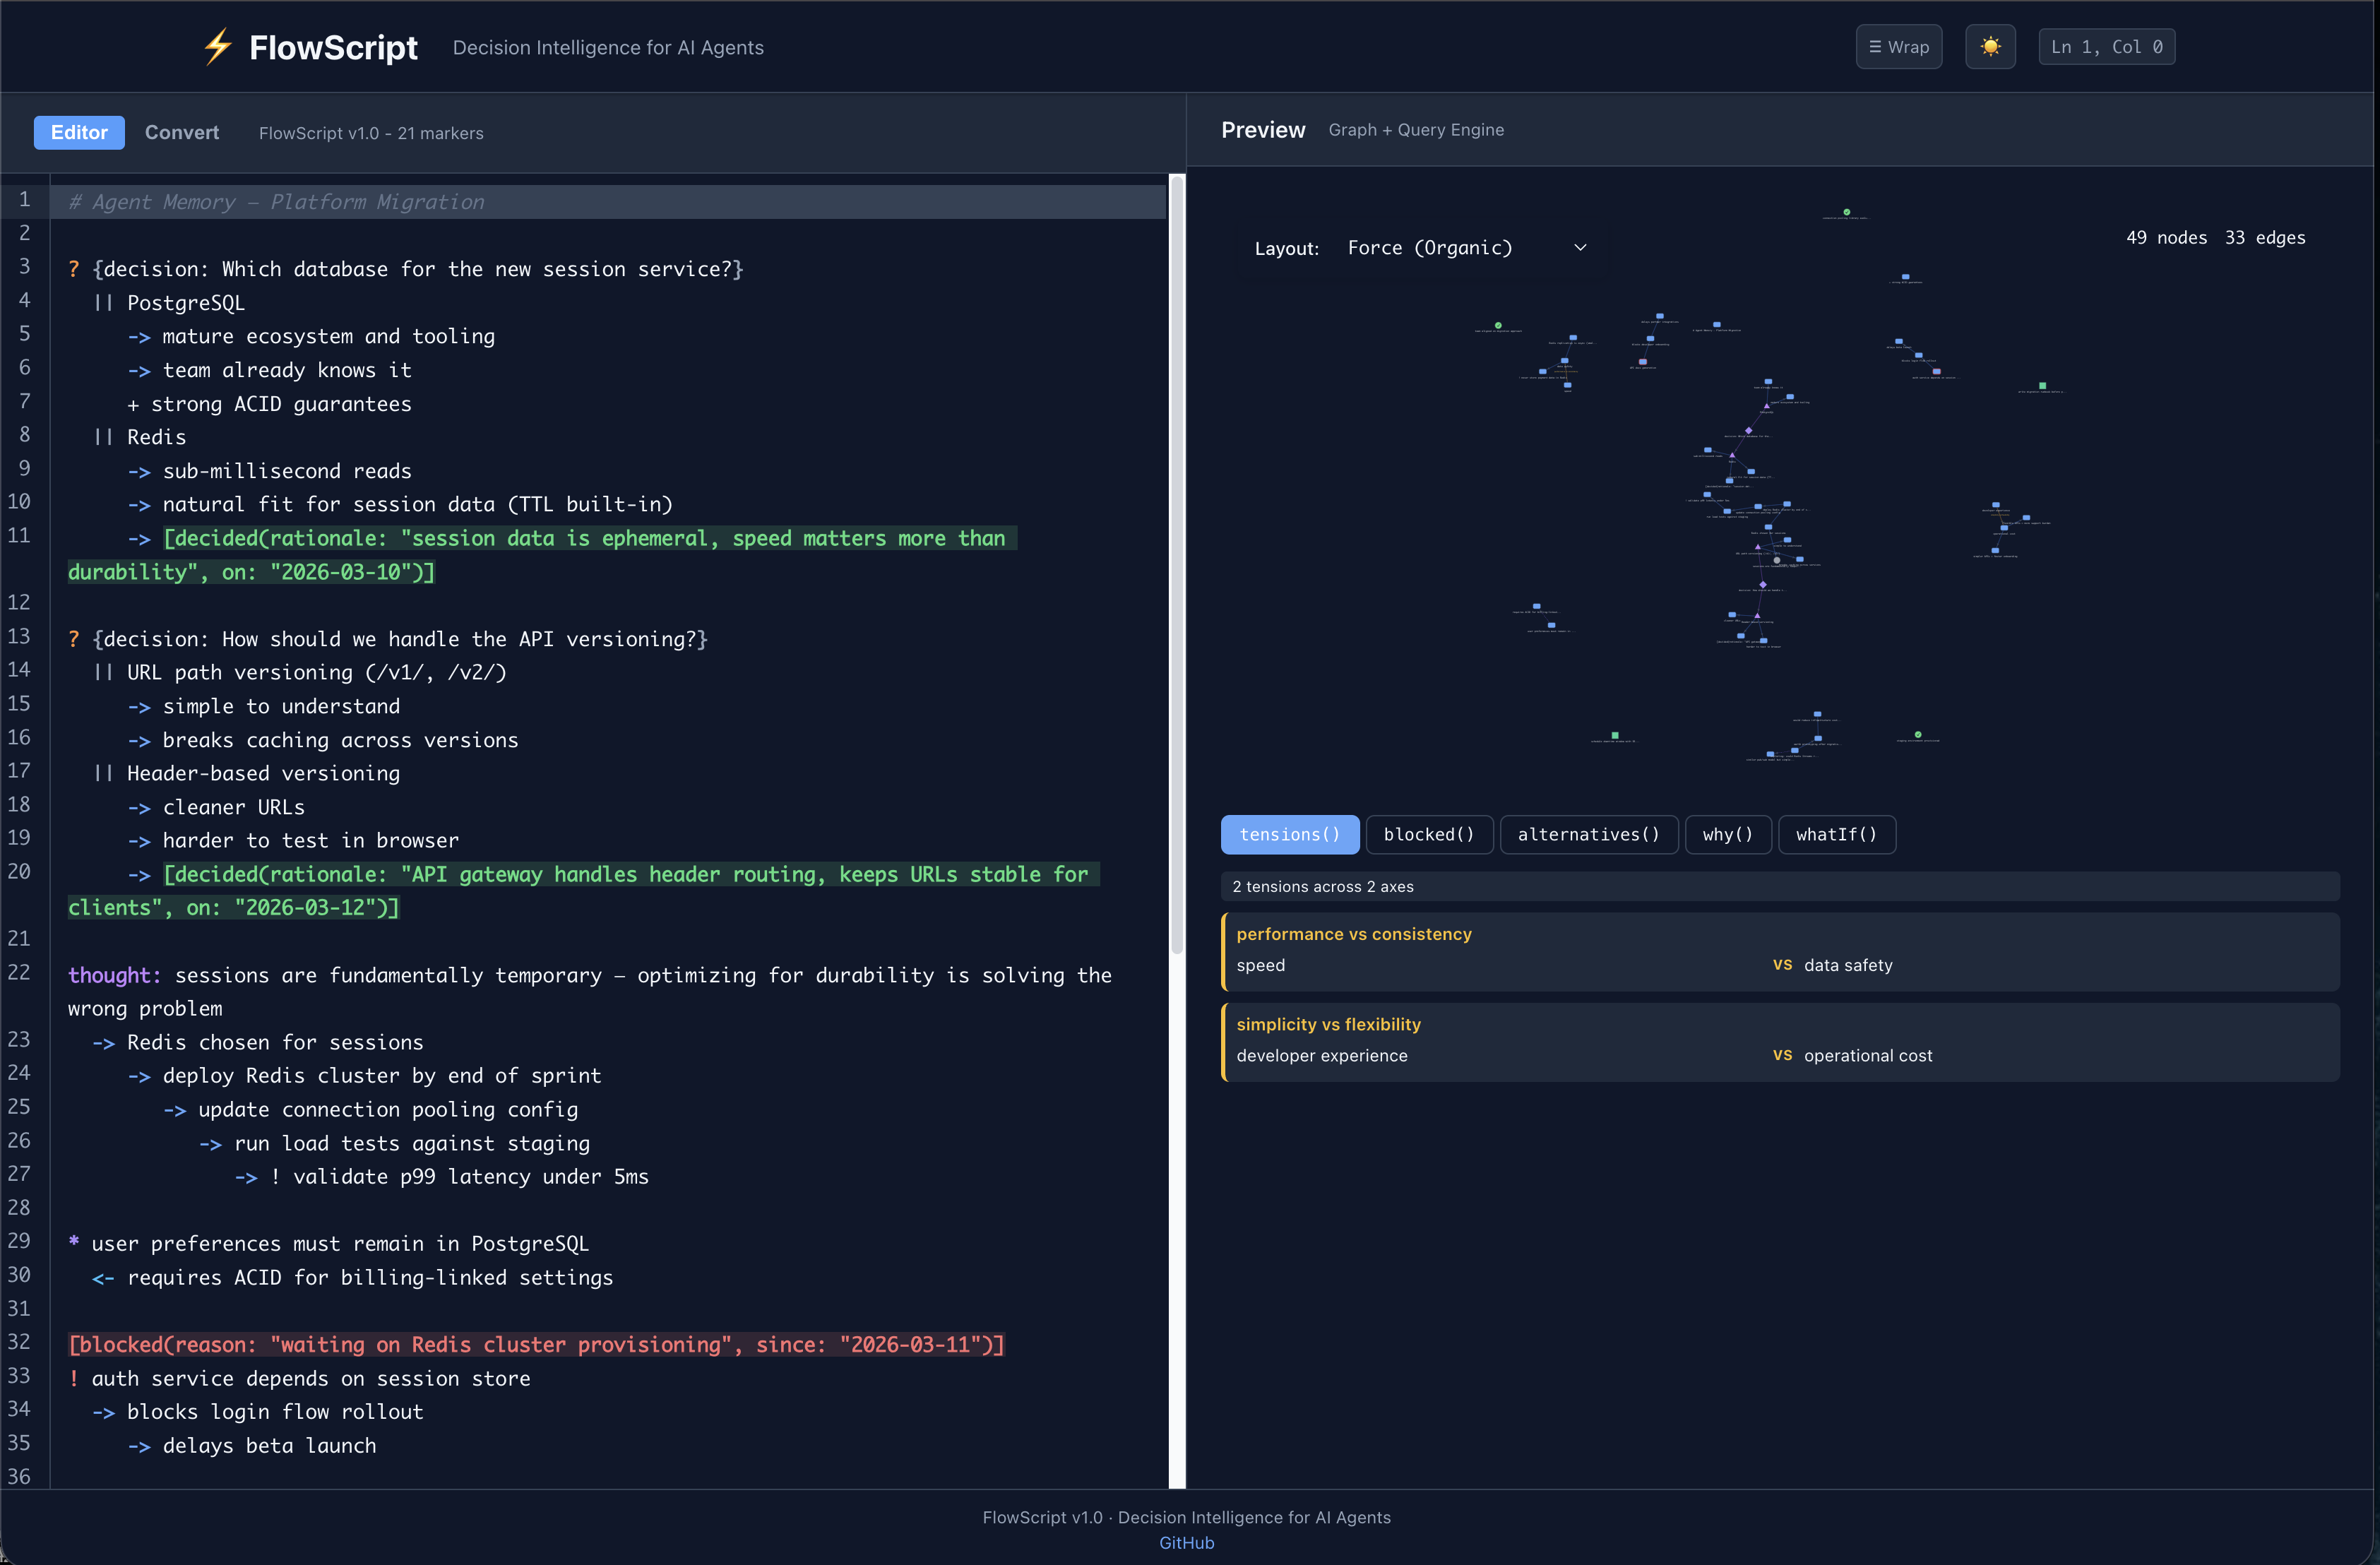Run the whatIf() query

pyautogui.click(x=1836, y=834)
